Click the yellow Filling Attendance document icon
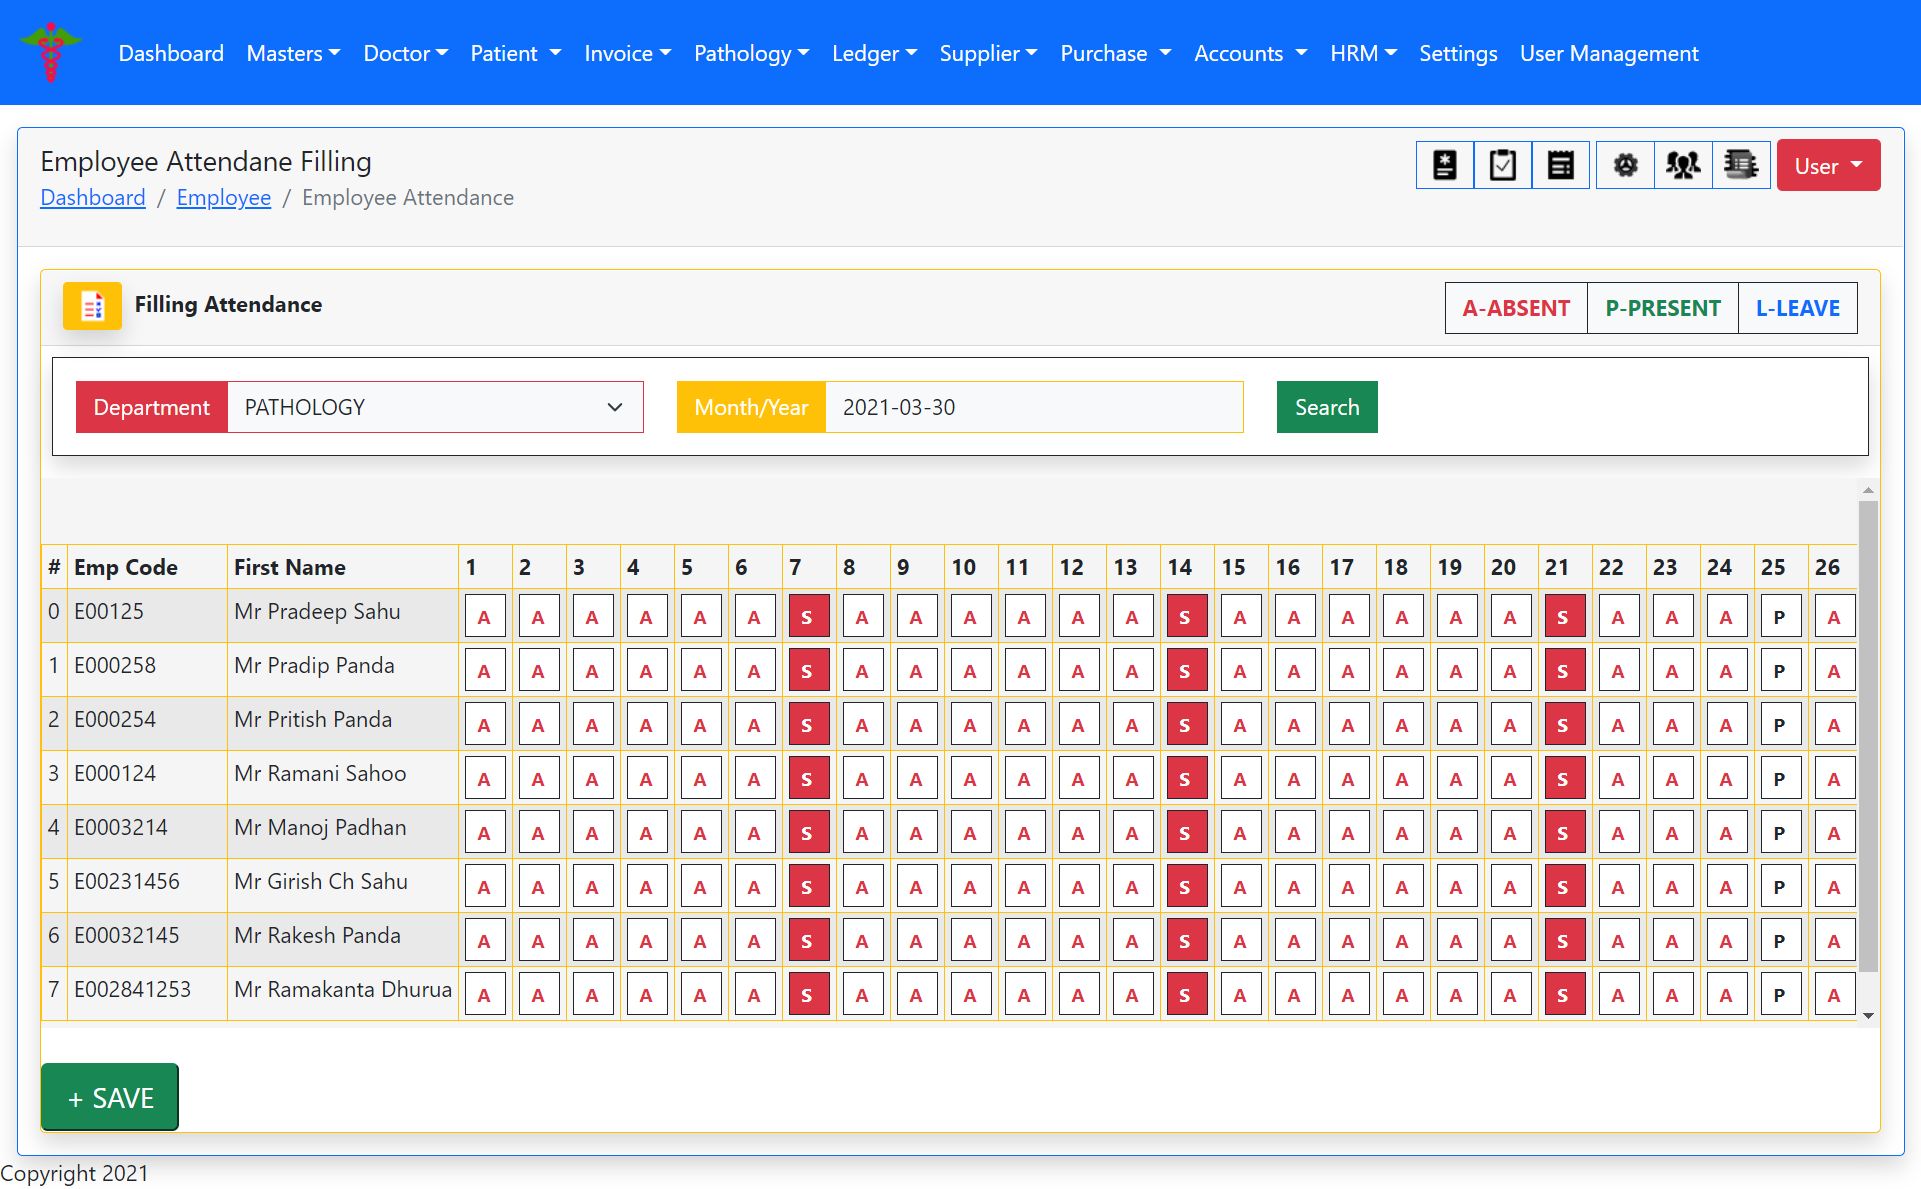Viewport: 1921px width, 1189px height. coord(92,306)
